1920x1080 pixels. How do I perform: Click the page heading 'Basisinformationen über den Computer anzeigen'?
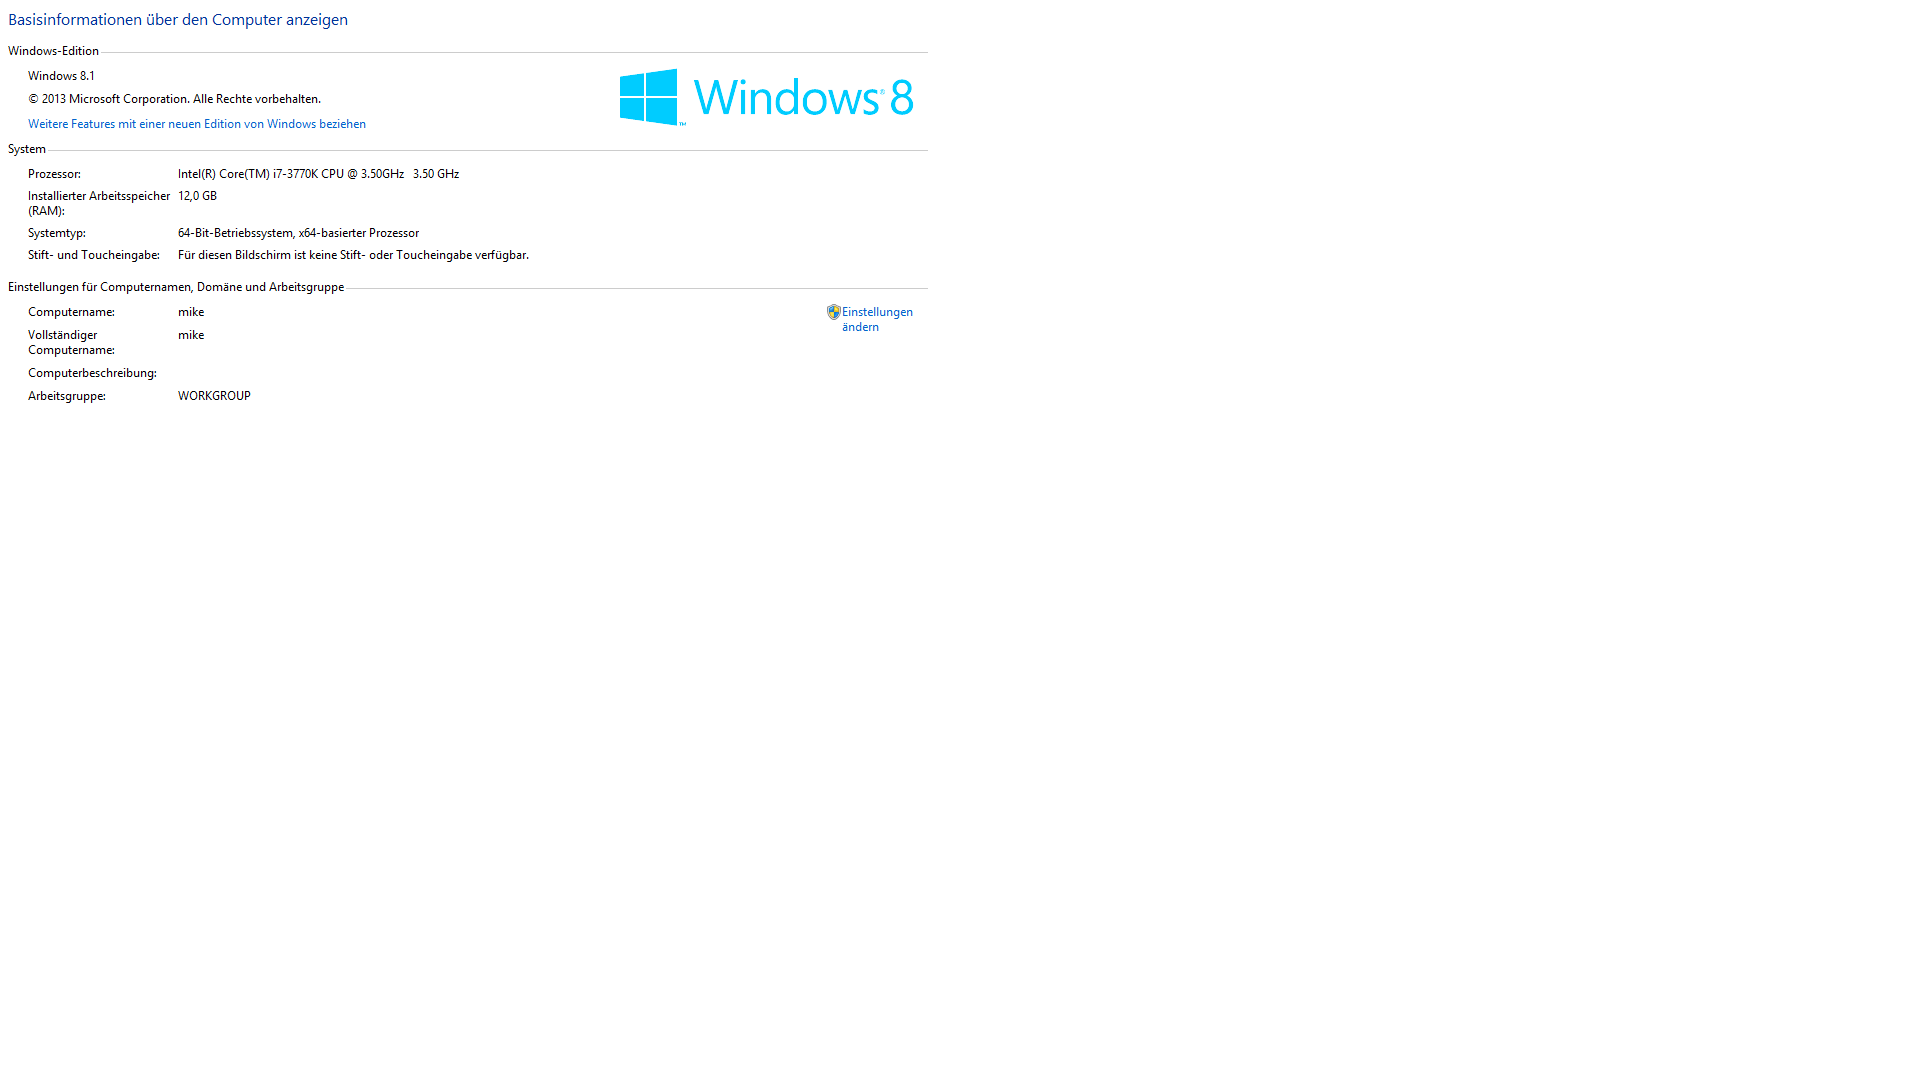(178, 20)
